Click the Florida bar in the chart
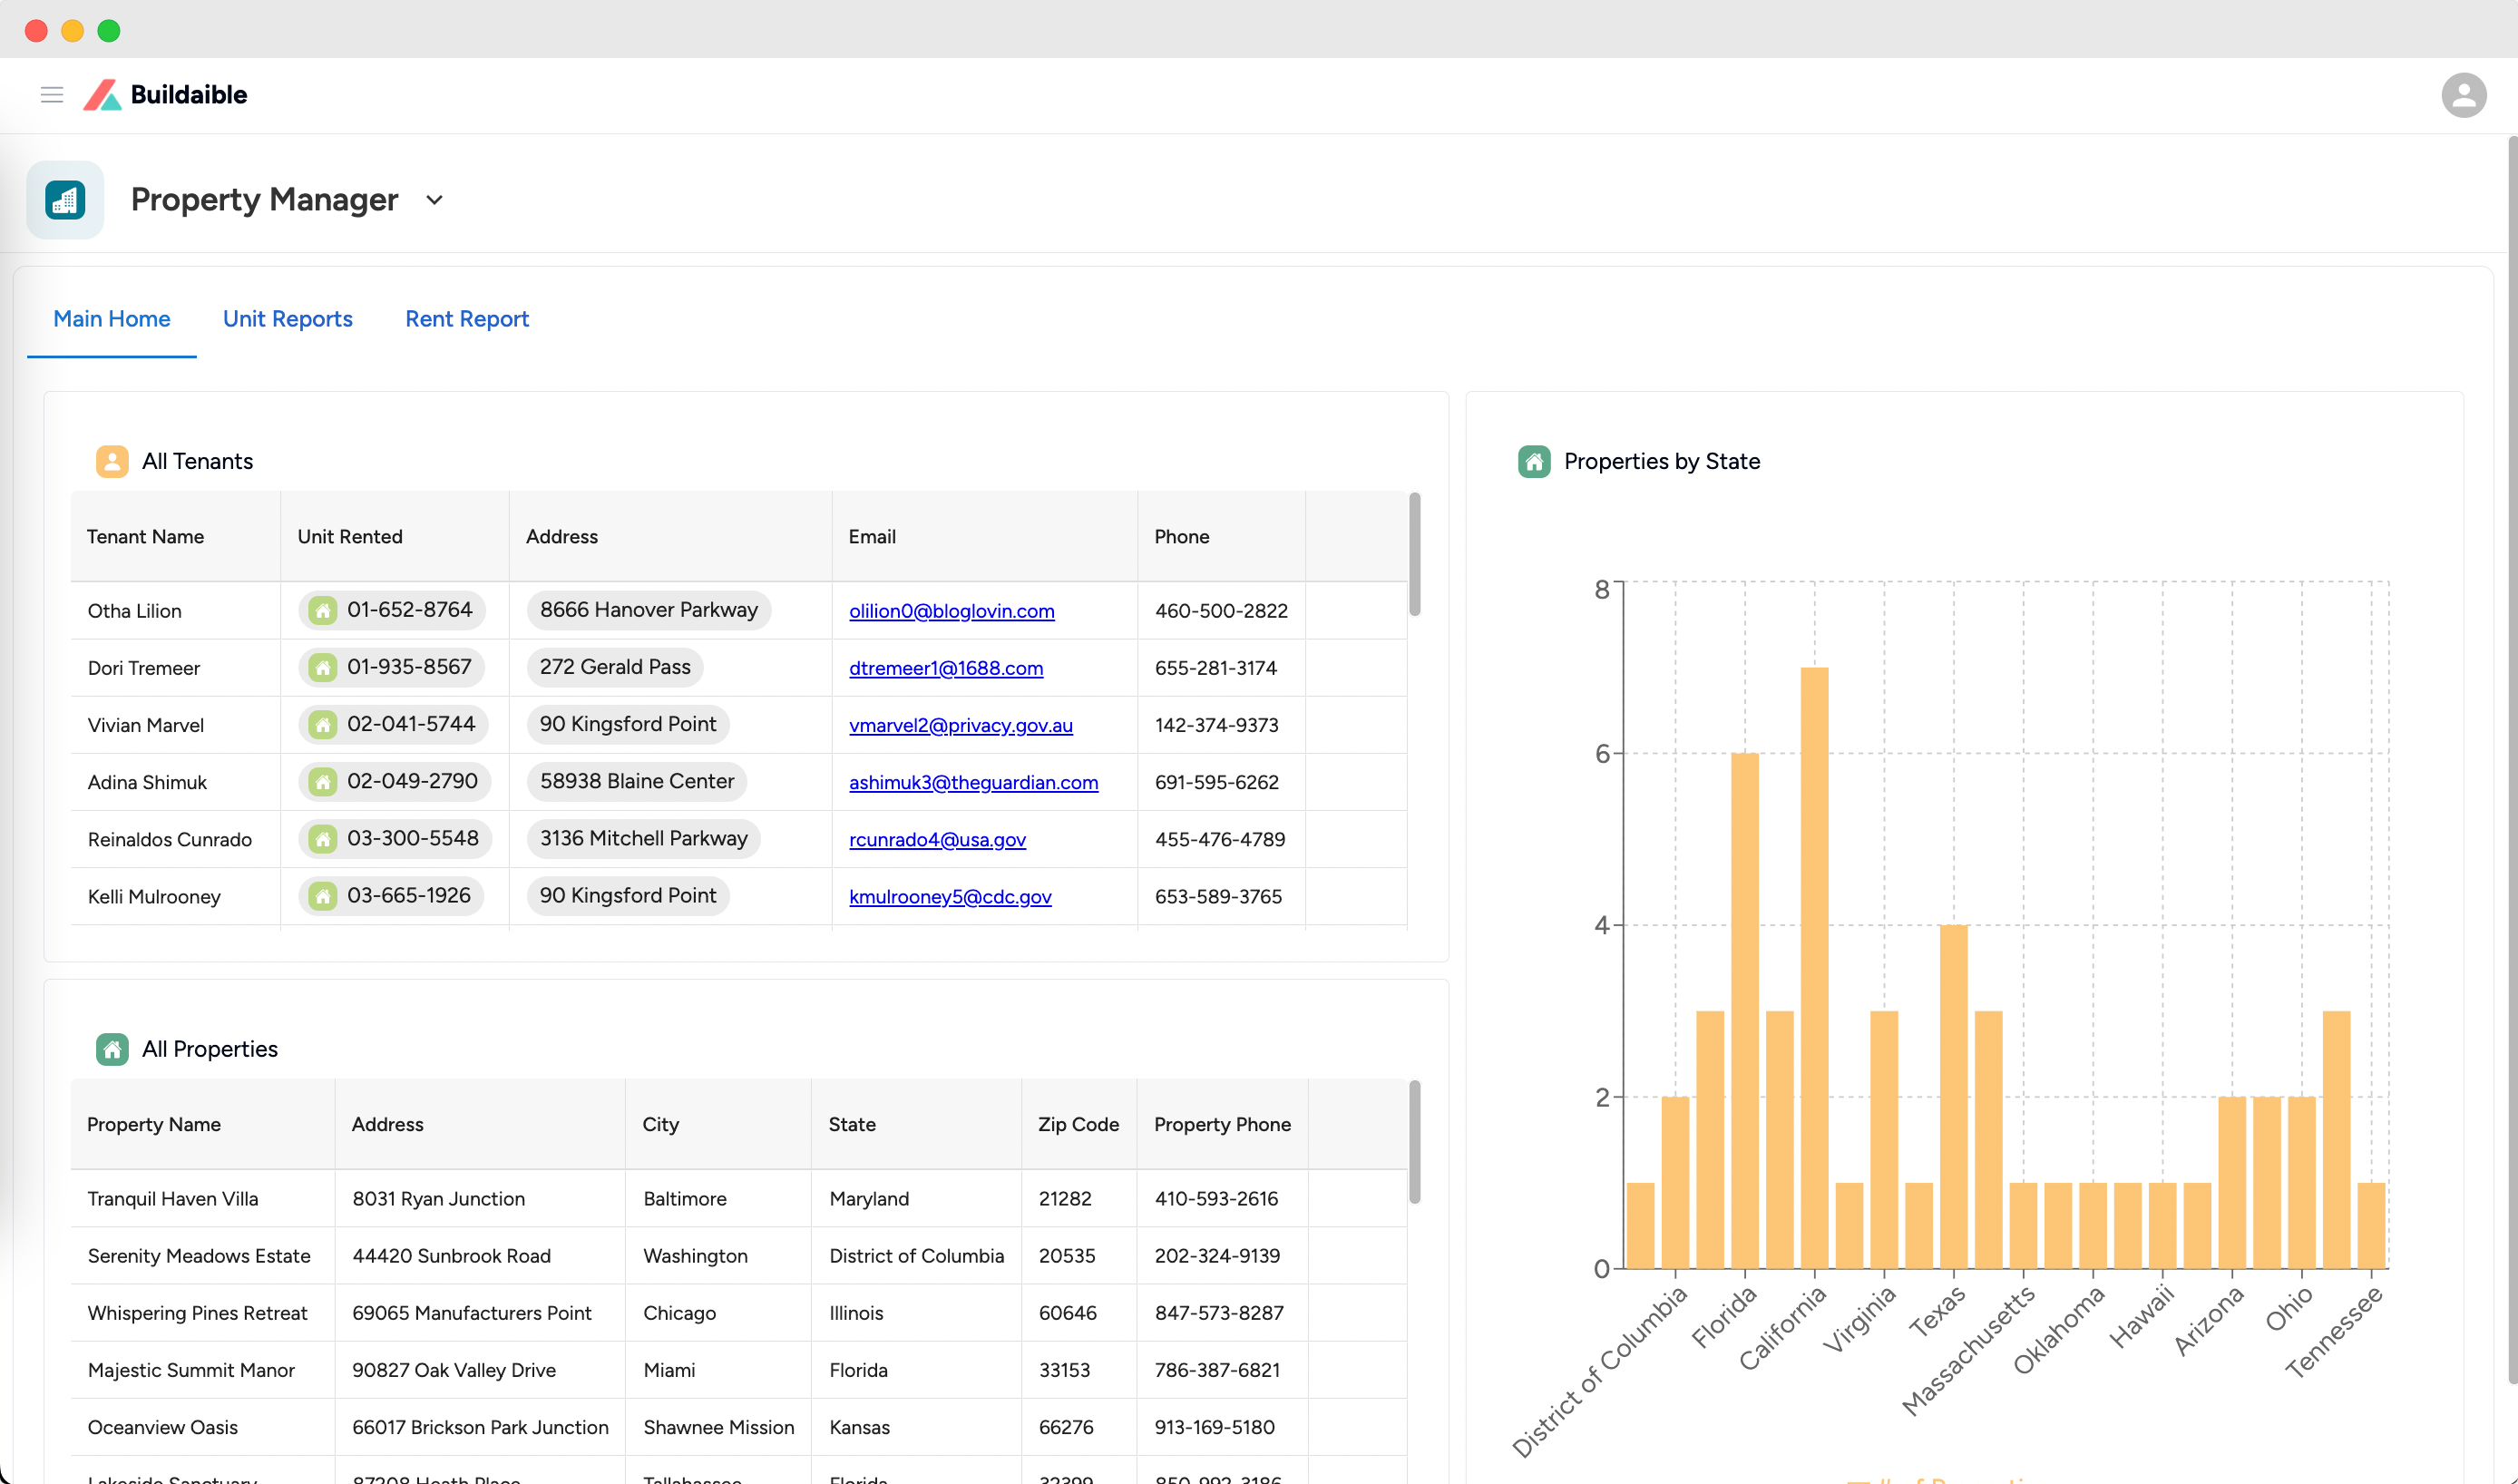 (x=1744, y=1011)
